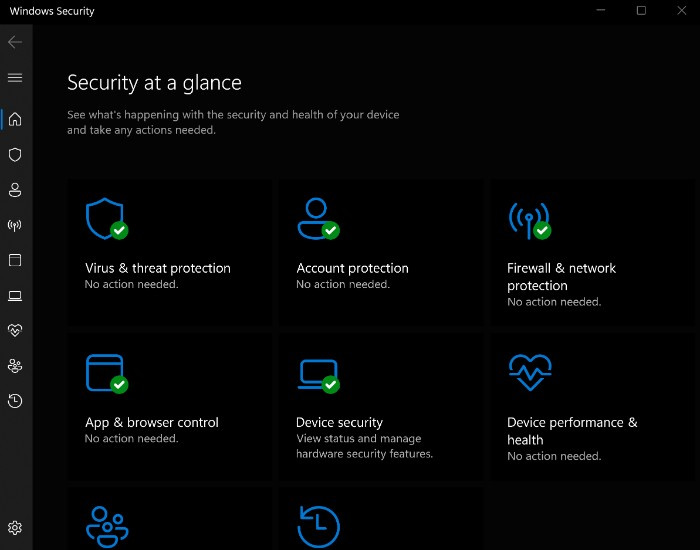Image resolution: width=700 pixels, height=550 pixels.
Task: Close the Windows Security window
Action: 681,10
